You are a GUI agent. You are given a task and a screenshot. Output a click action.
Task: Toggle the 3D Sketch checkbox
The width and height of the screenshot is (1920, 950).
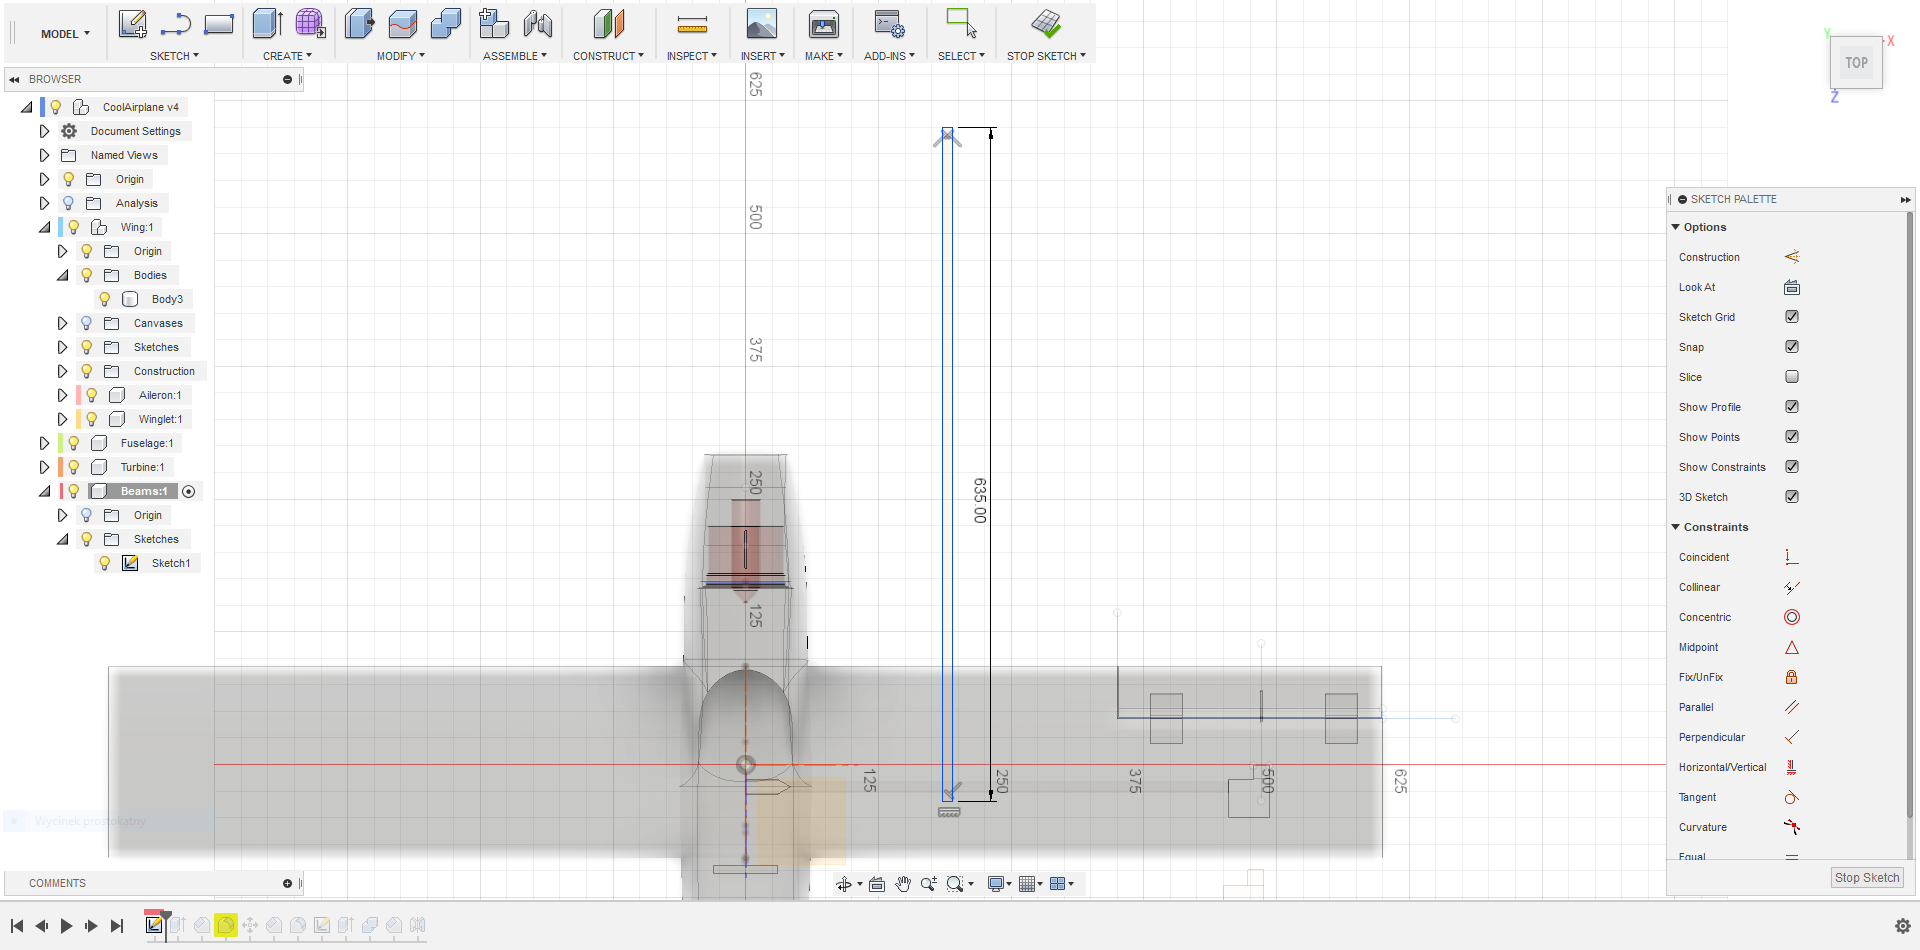(1792, 497)
